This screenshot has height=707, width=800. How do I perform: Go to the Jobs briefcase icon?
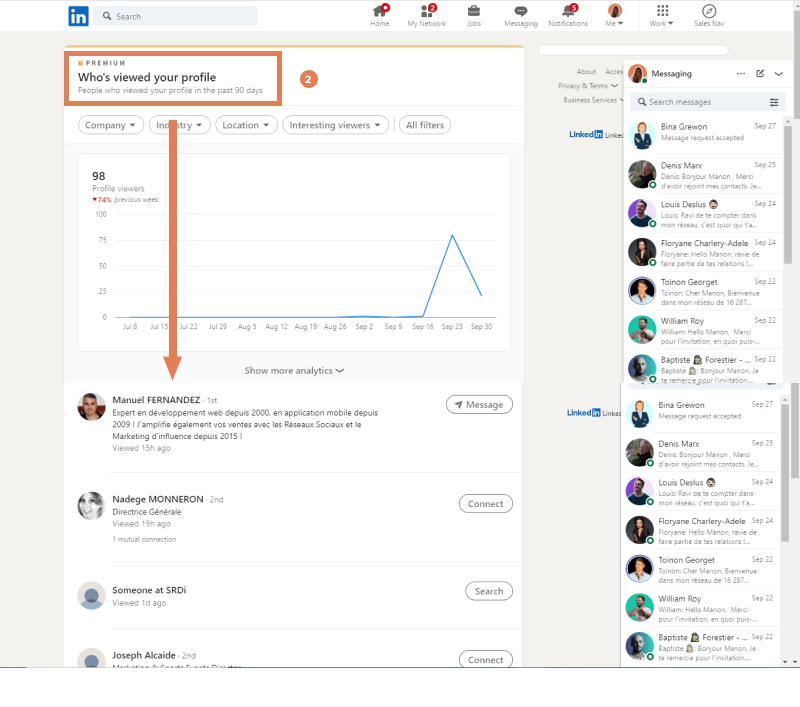473,16
